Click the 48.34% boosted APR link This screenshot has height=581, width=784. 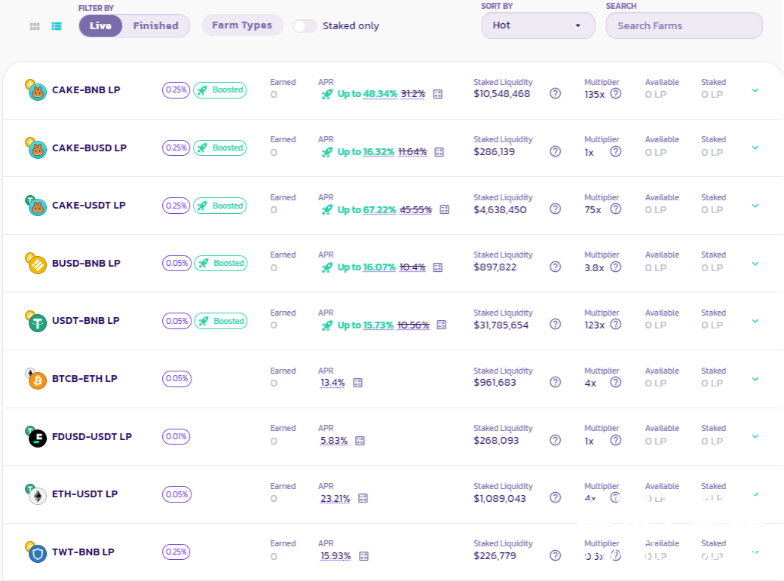379,94
